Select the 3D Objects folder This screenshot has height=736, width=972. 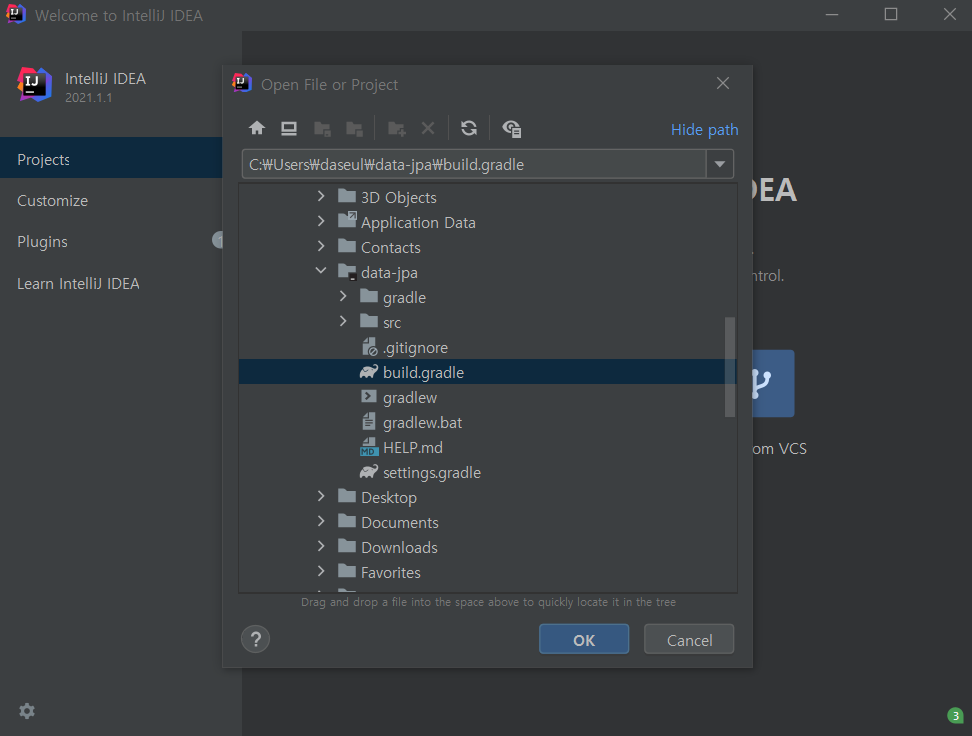pyautogui.click(x=399, y=198)
